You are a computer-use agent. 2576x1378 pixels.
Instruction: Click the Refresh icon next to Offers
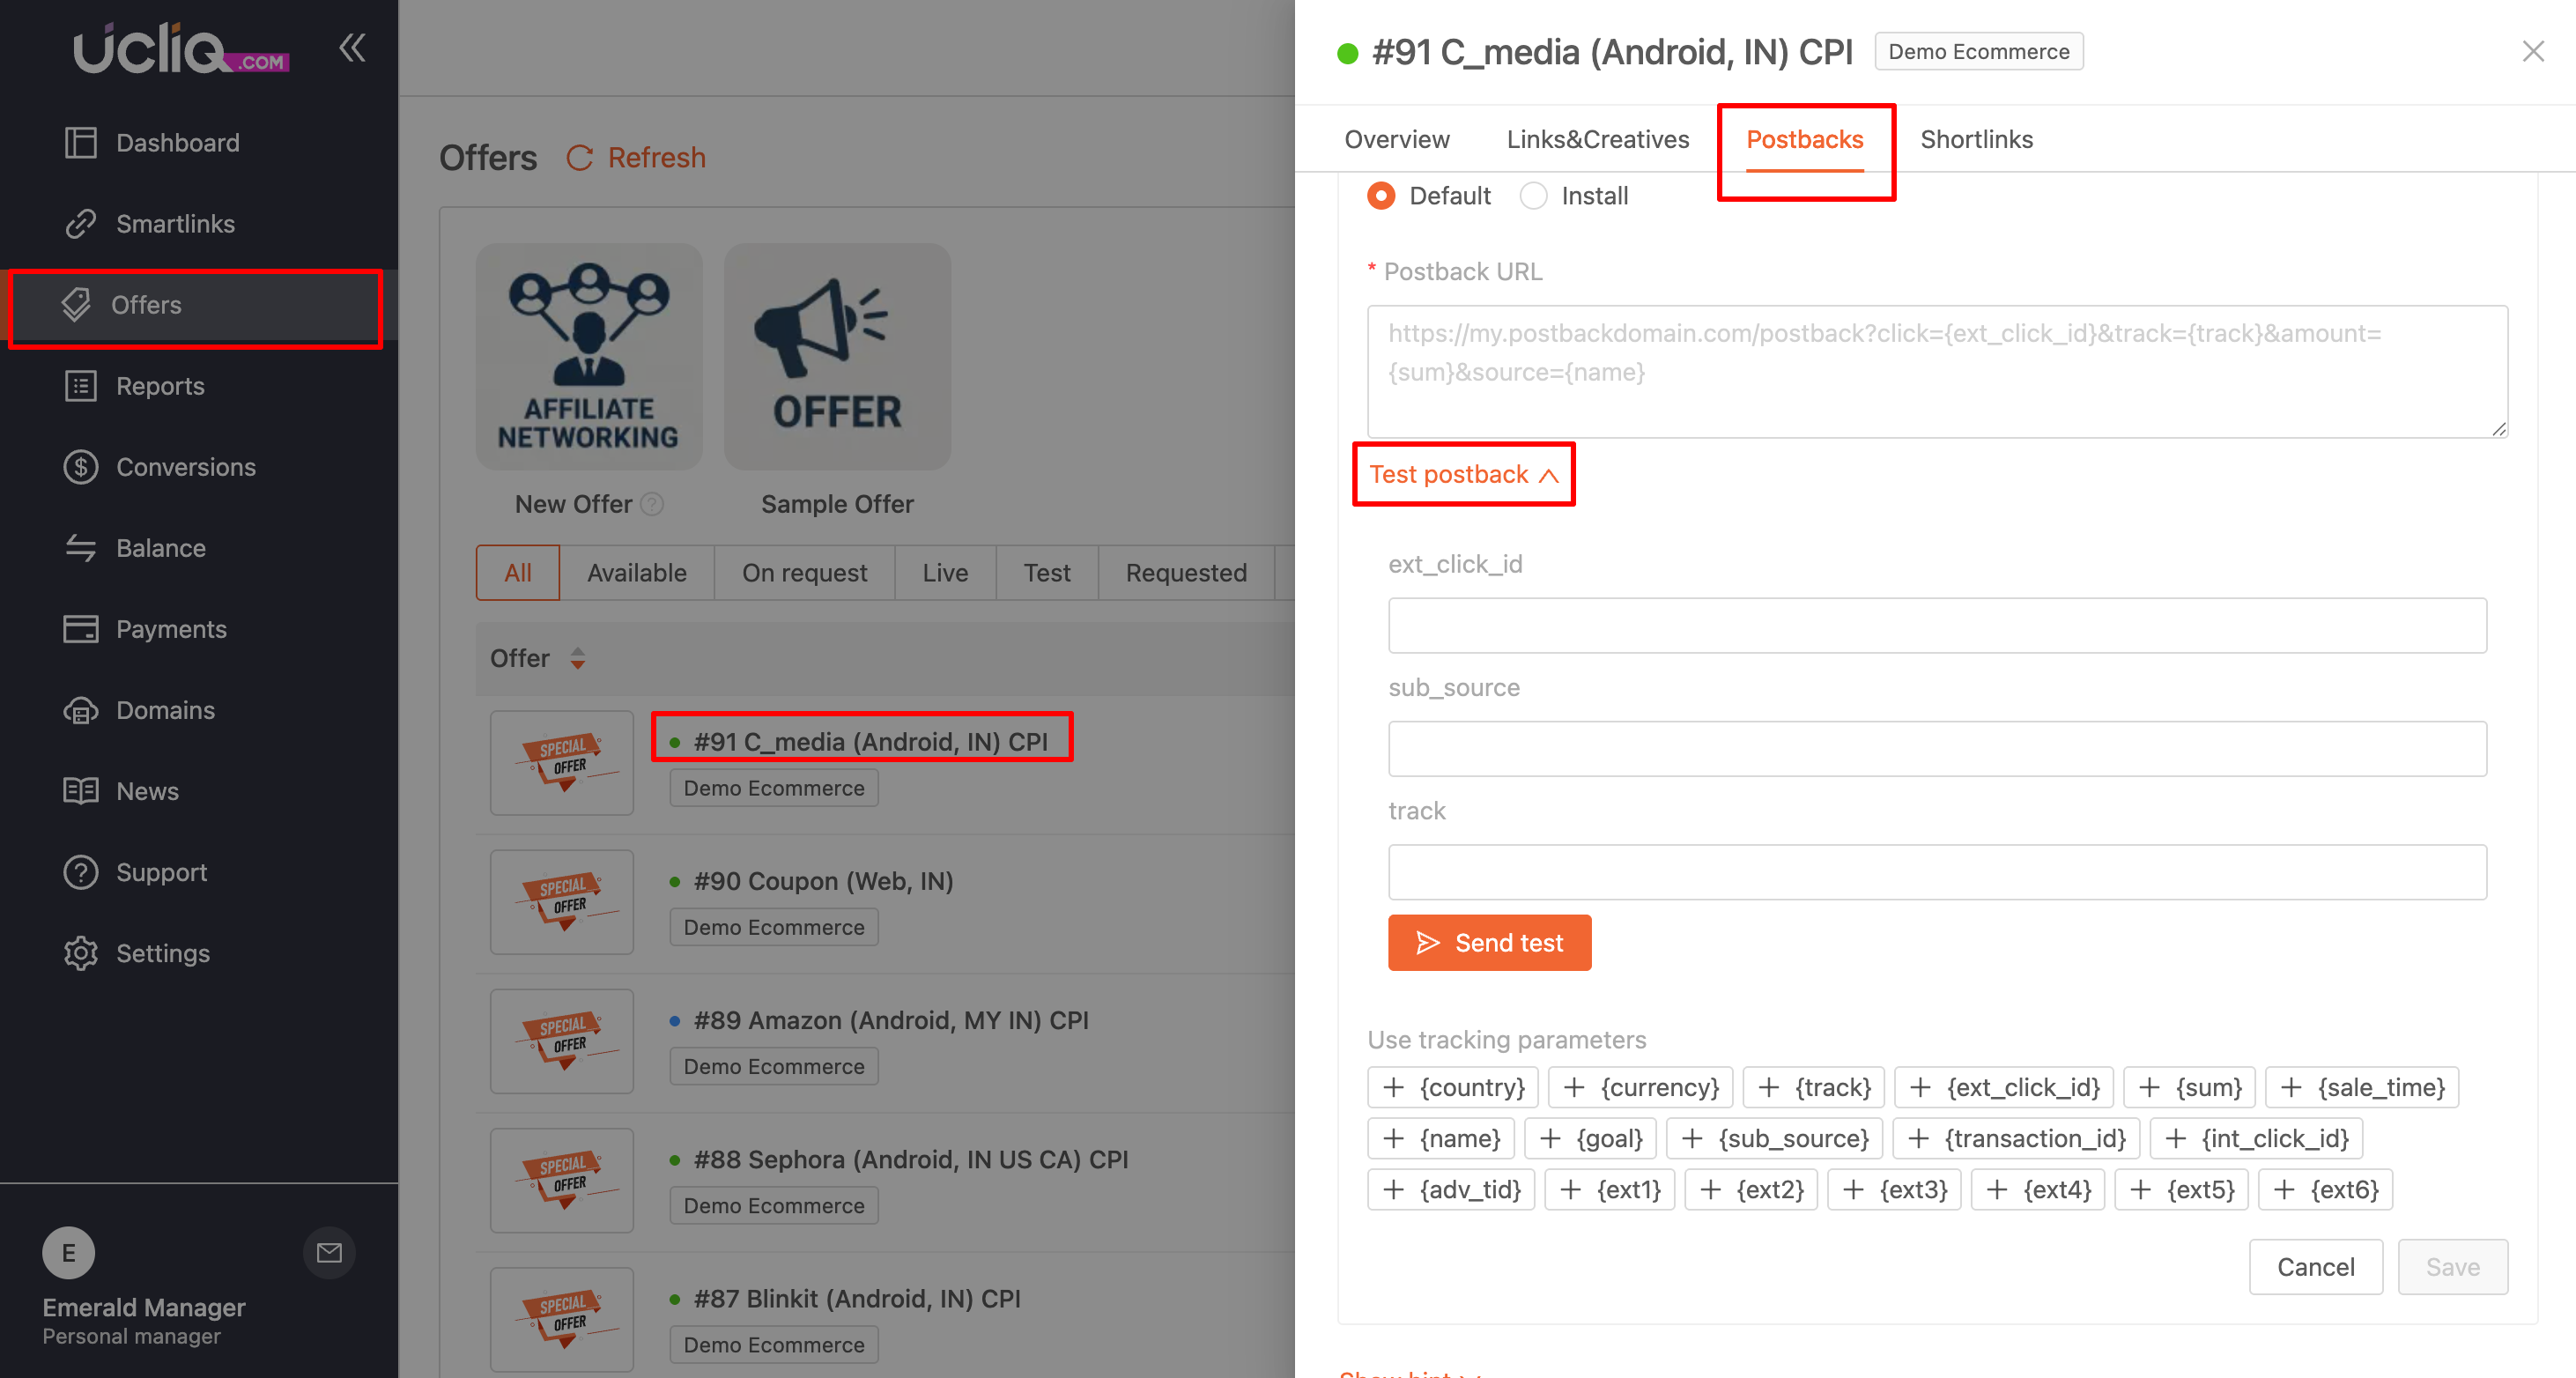pos(580,158)
